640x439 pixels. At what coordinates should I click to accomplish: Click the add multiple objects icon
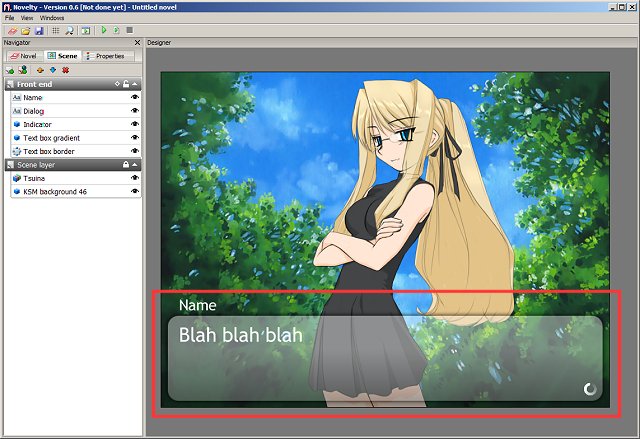[23, 70]
